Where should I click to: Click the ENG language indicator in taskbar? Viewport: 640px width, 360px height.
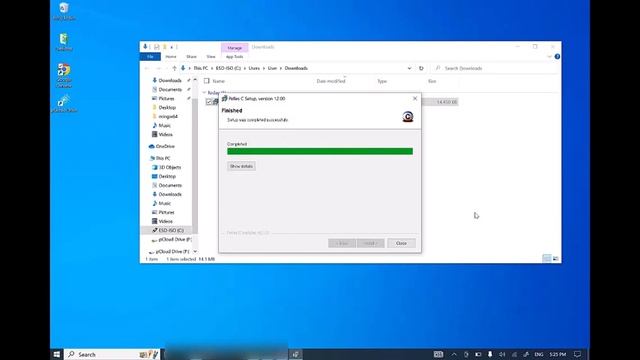539,354
